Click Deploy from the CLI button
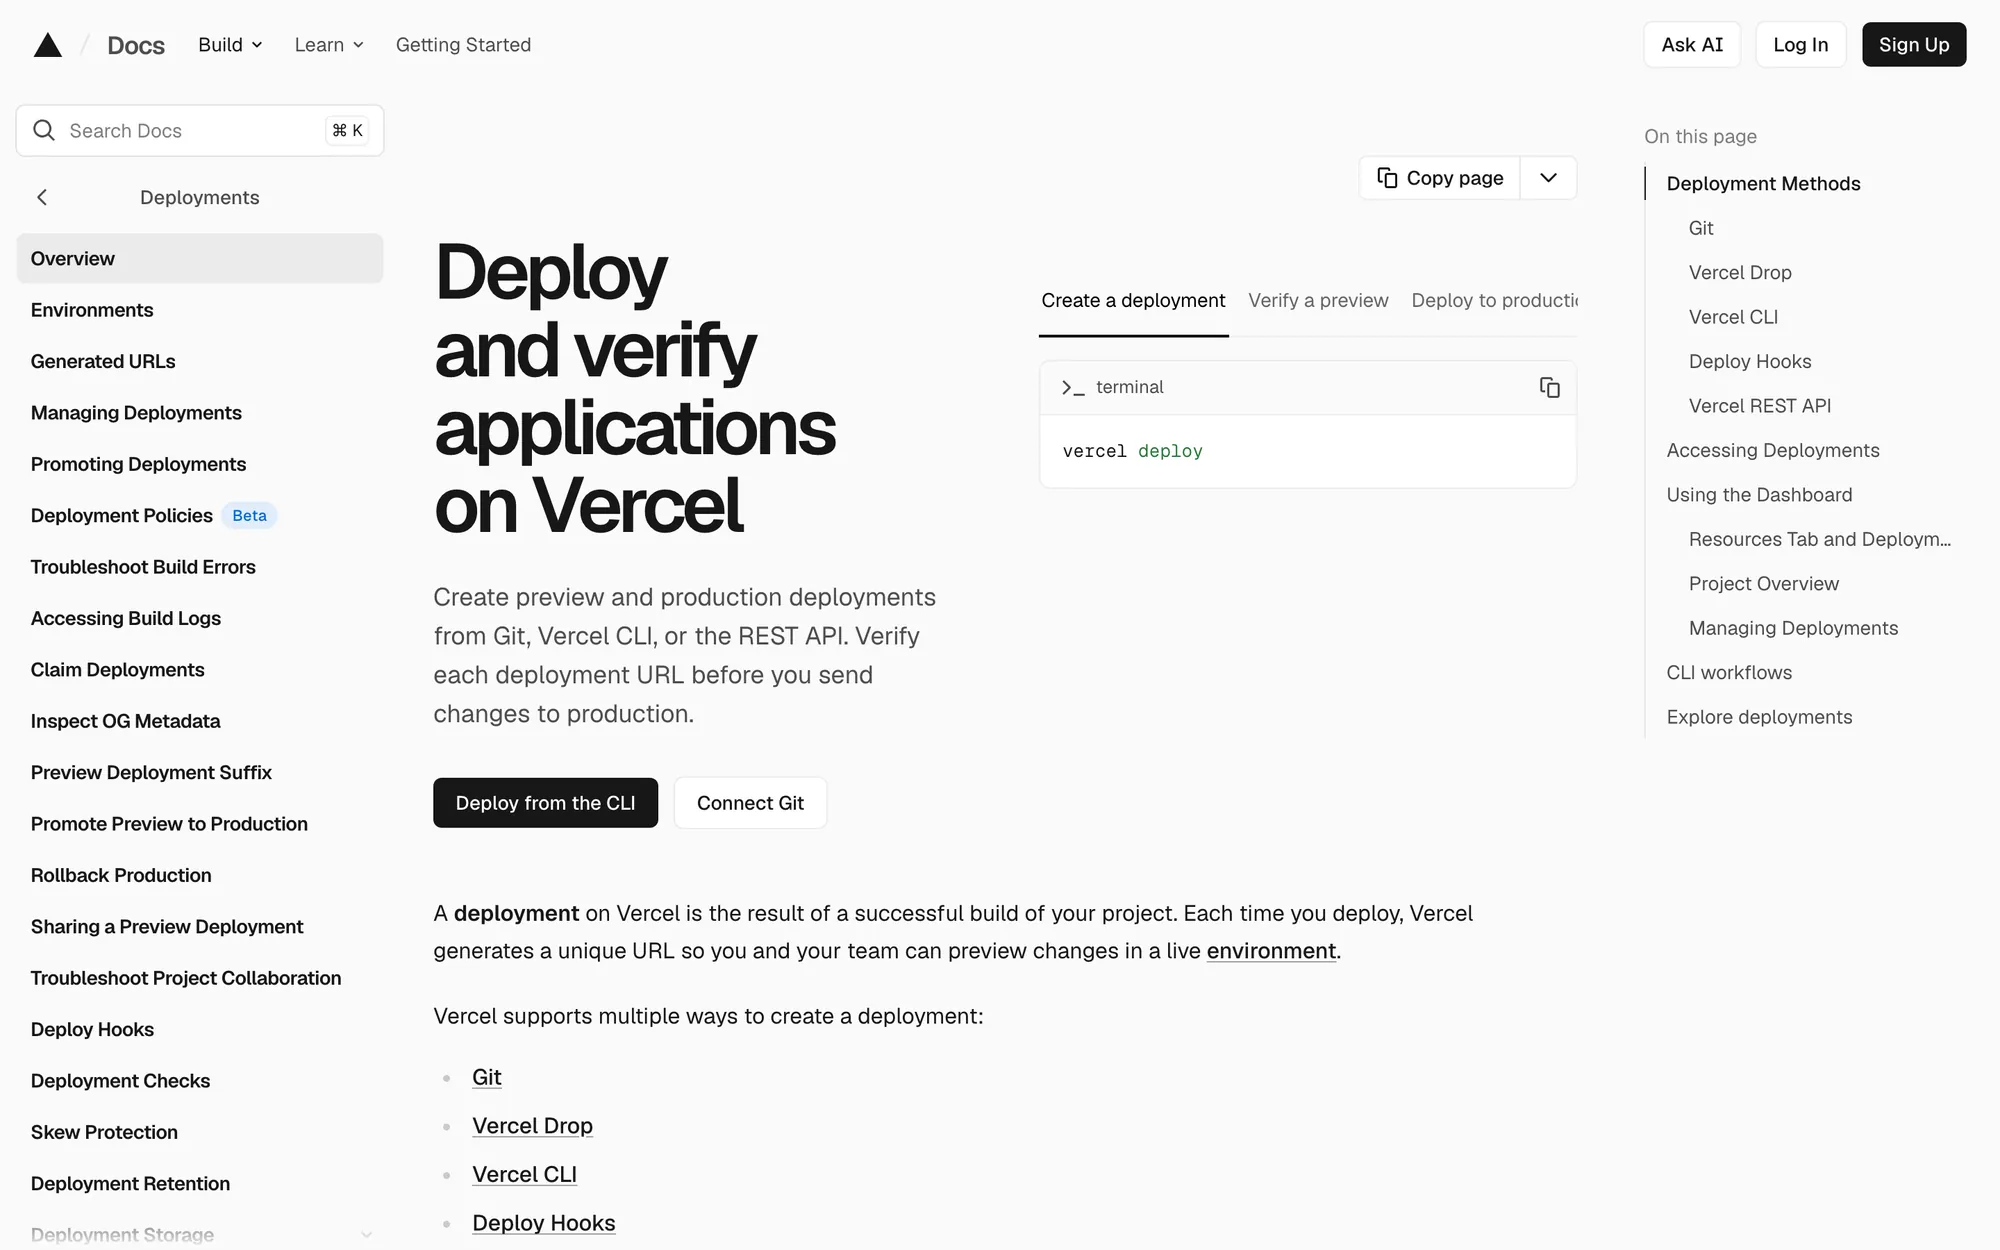This screenshot has width=2000, height=1250. pyautogui.click(x=545, y=803)
